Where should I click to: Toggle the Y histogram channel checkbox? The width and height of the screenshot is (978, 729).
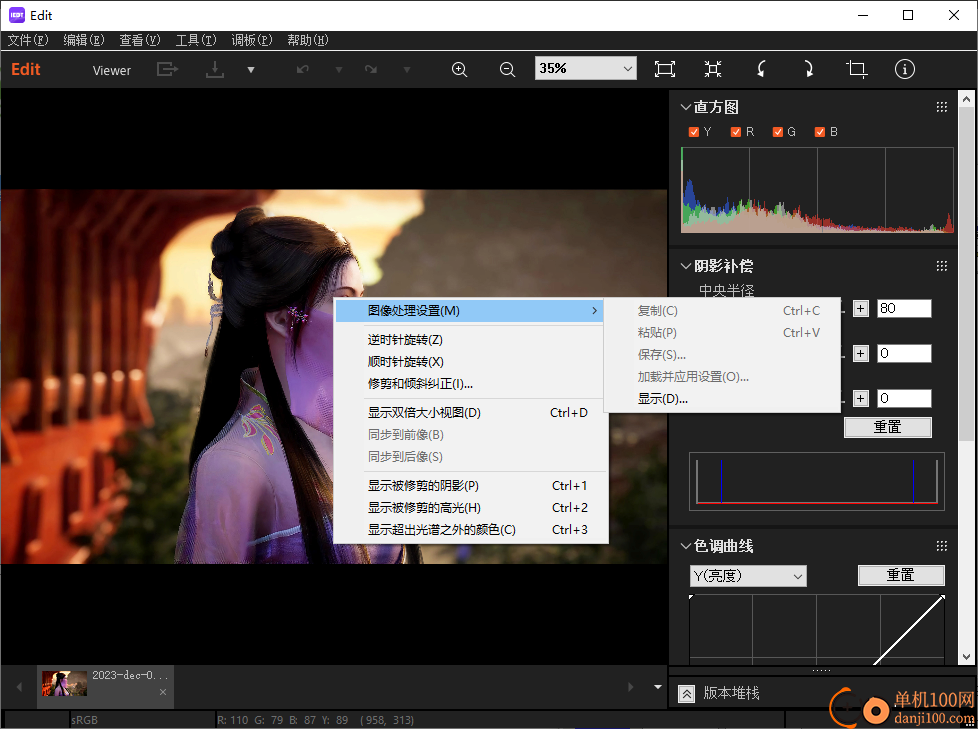pos(694,132)
